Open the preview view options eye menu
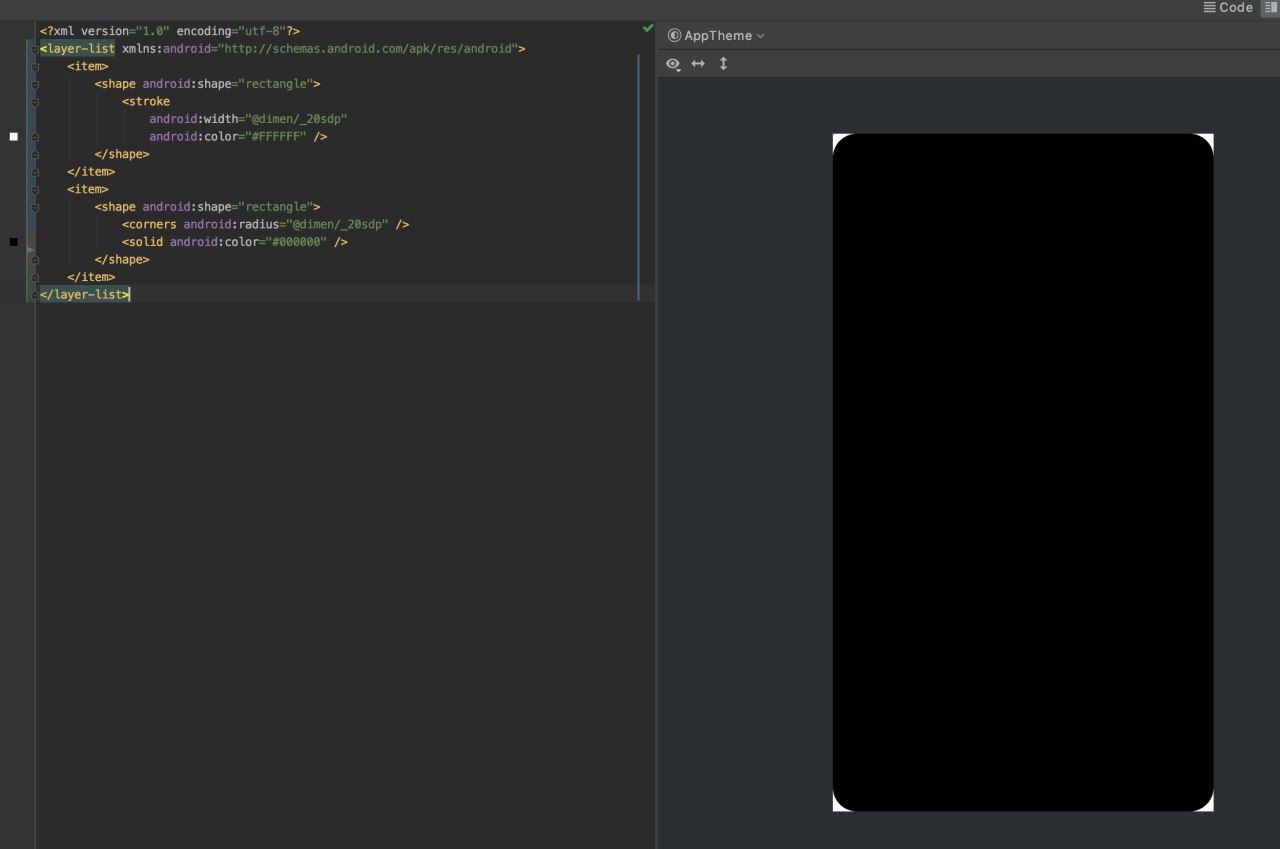 [673, 64]
